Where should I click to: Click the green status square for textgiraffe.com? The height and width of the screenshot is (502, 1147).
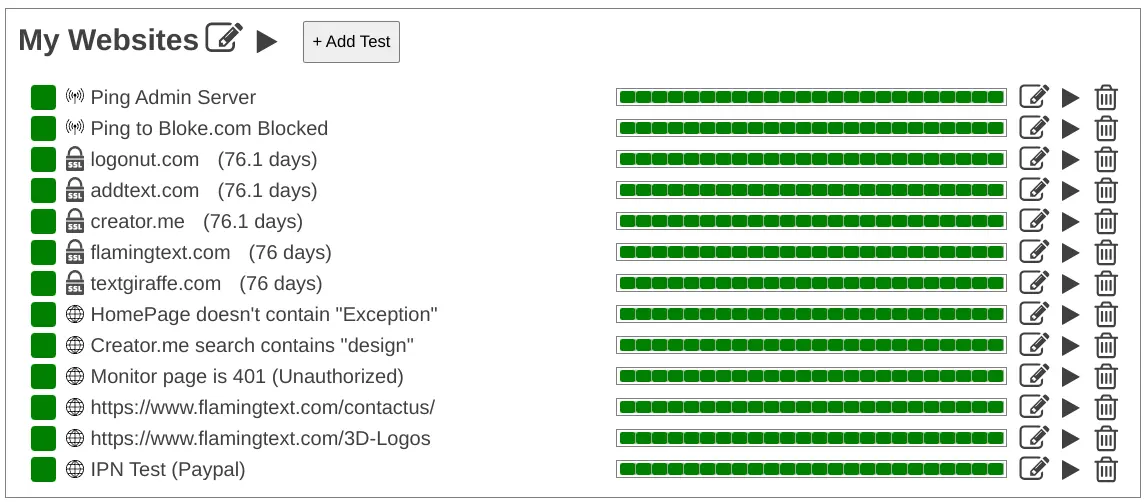[43, 283]
